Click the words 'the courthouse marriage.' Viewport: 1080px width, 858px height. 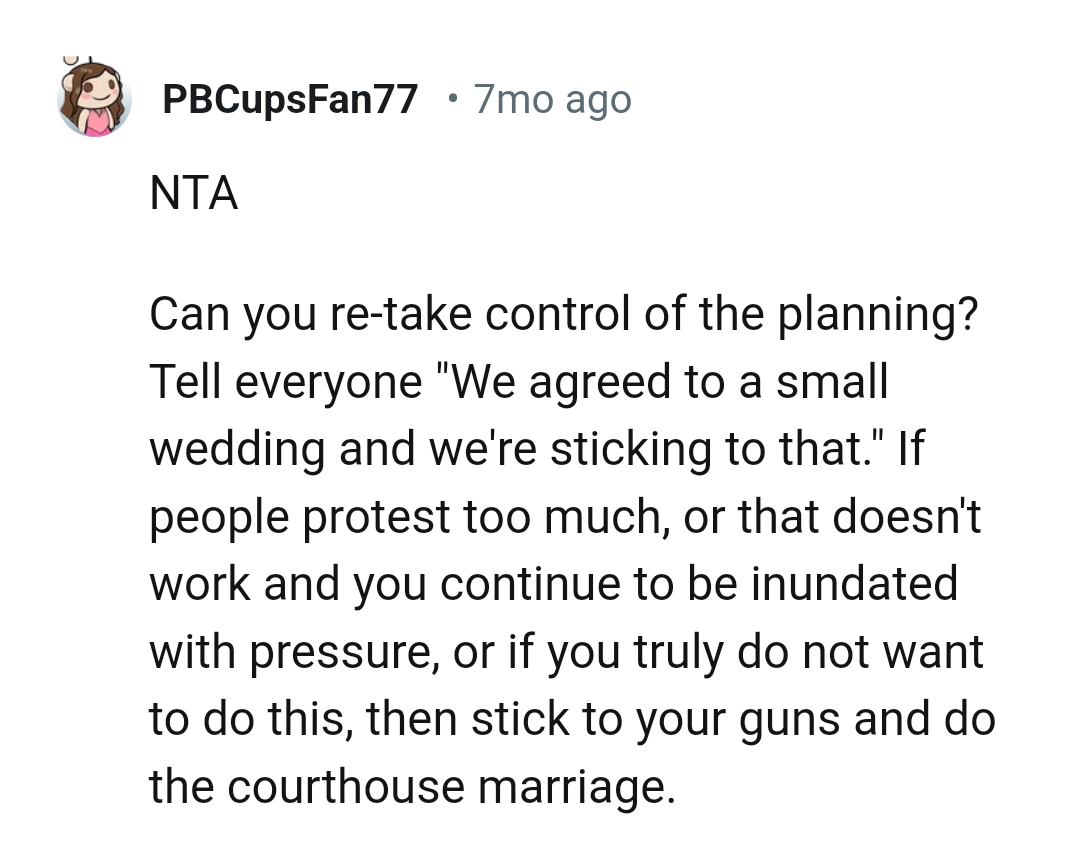(x=413, y=787)
